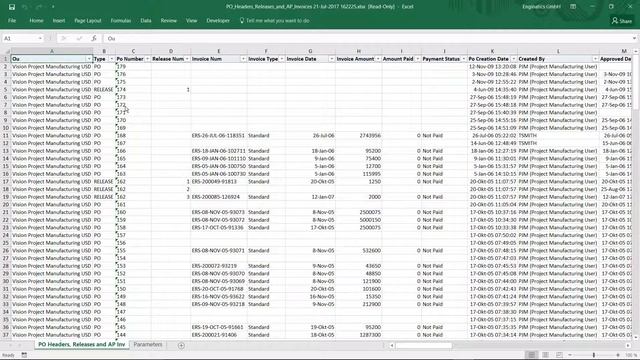Open the Release Num filter dropdown
Screen dimensions: 640x360
[x=187, y=59]
